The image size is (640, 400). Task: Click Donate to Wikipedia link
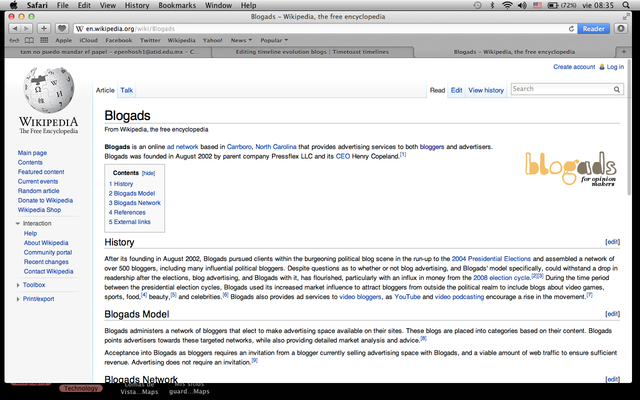[x=45, y=200]
